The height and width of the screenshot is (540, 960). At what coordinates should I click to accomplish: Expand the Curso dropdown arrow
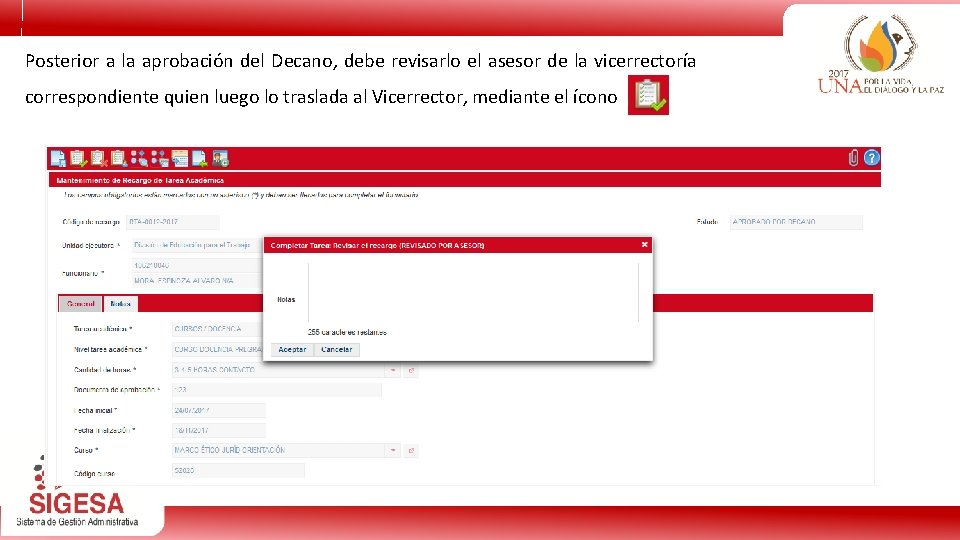pos(393,450)
